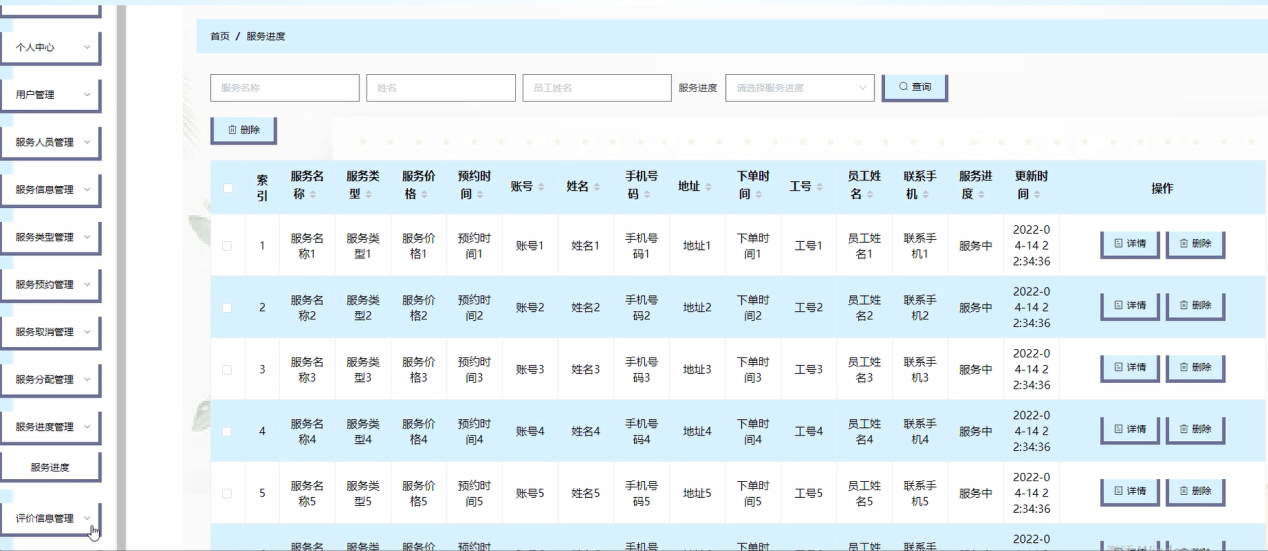1268x551 pixels.
Task: Focus the 员工姓名 search field
Action: pos(597,88)
